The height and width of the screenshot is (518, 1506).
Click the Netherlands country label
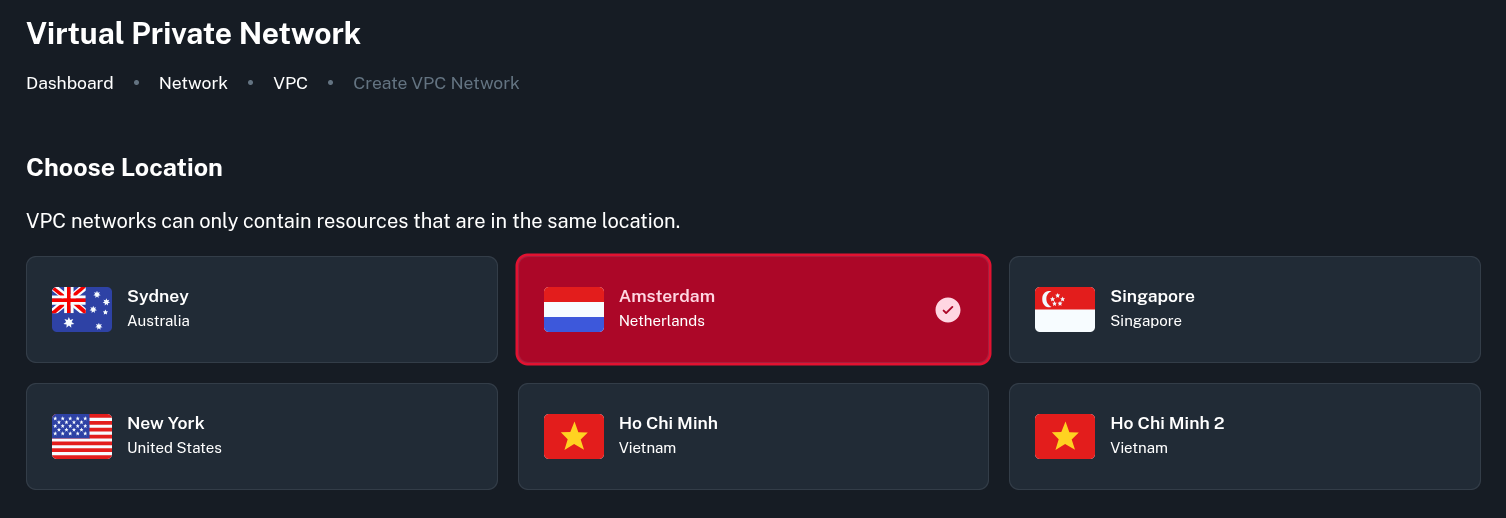(662, 321)
